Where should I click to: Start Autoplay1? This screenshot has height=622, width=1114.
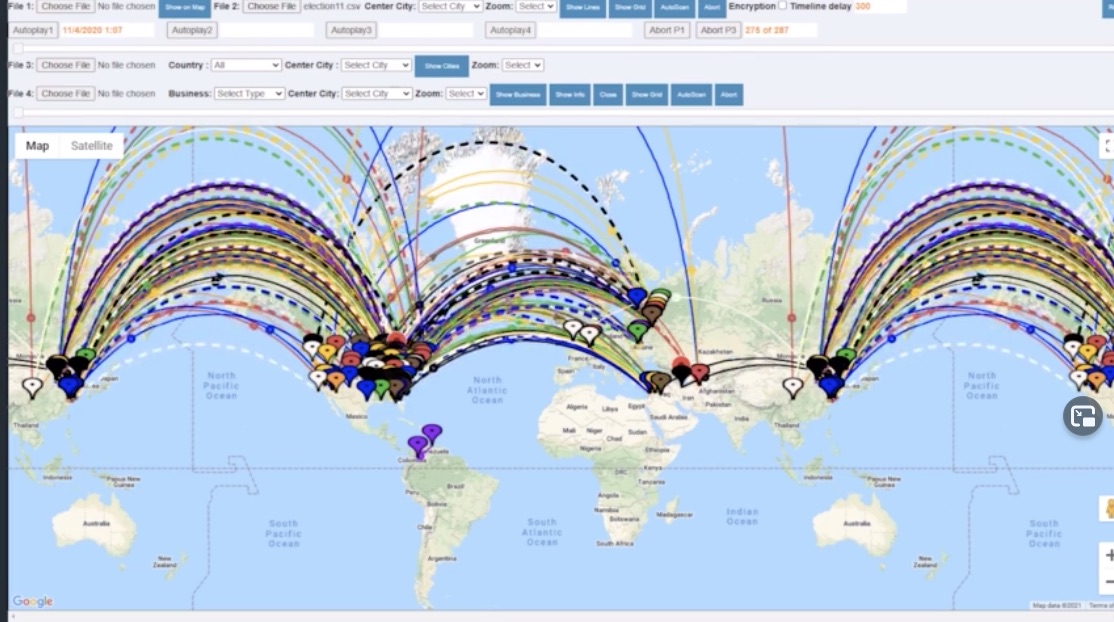point(33,30)
